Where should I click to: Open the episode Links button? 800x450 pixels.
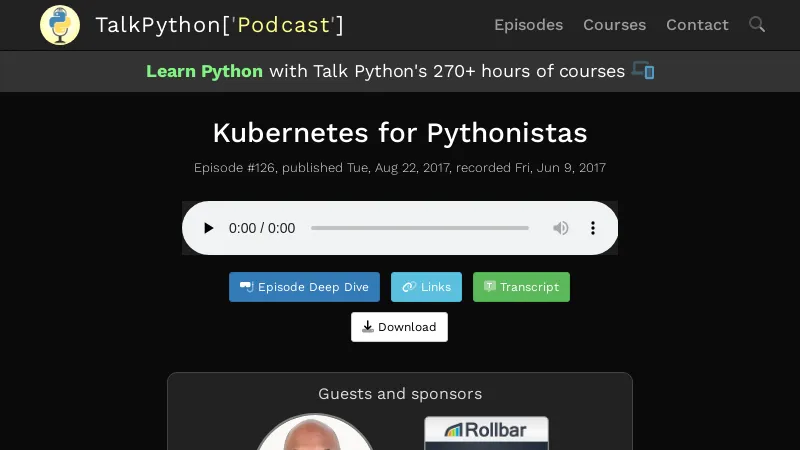(426, 287)
